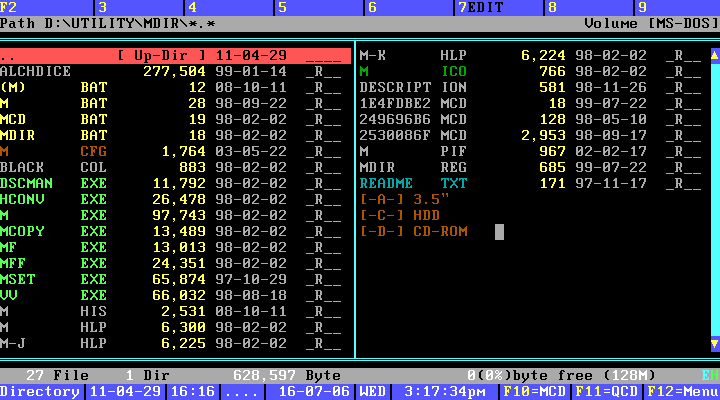Click function key slot 4
The width and height of the screenshot is (720, 400).
point(230,7)
